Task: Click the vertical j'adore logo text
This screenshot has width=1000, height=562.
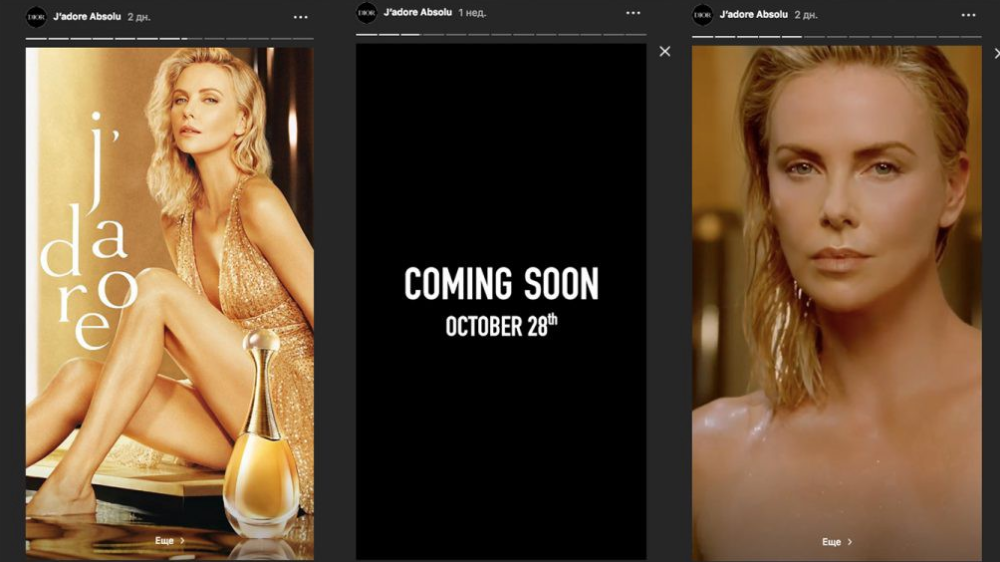Action: click(89, 231)
